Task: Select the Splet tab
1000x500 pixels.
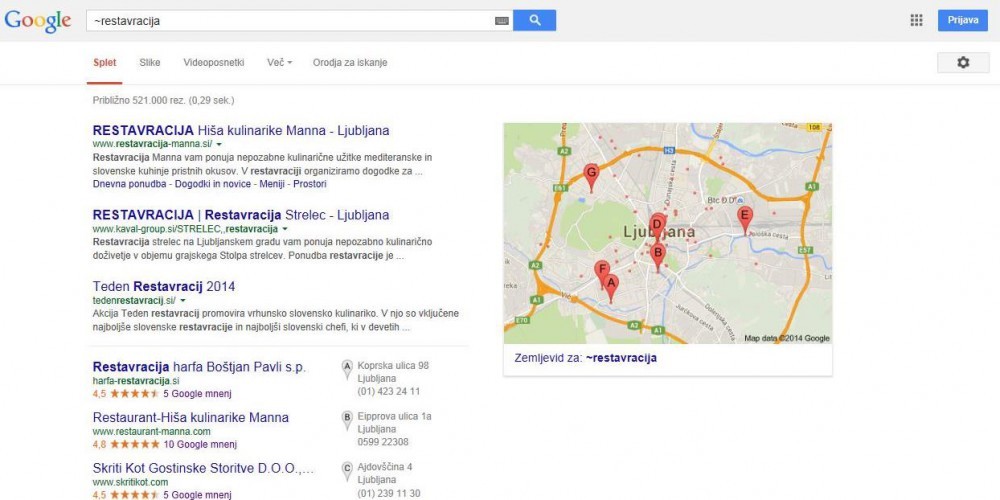Action: point(105,62)
